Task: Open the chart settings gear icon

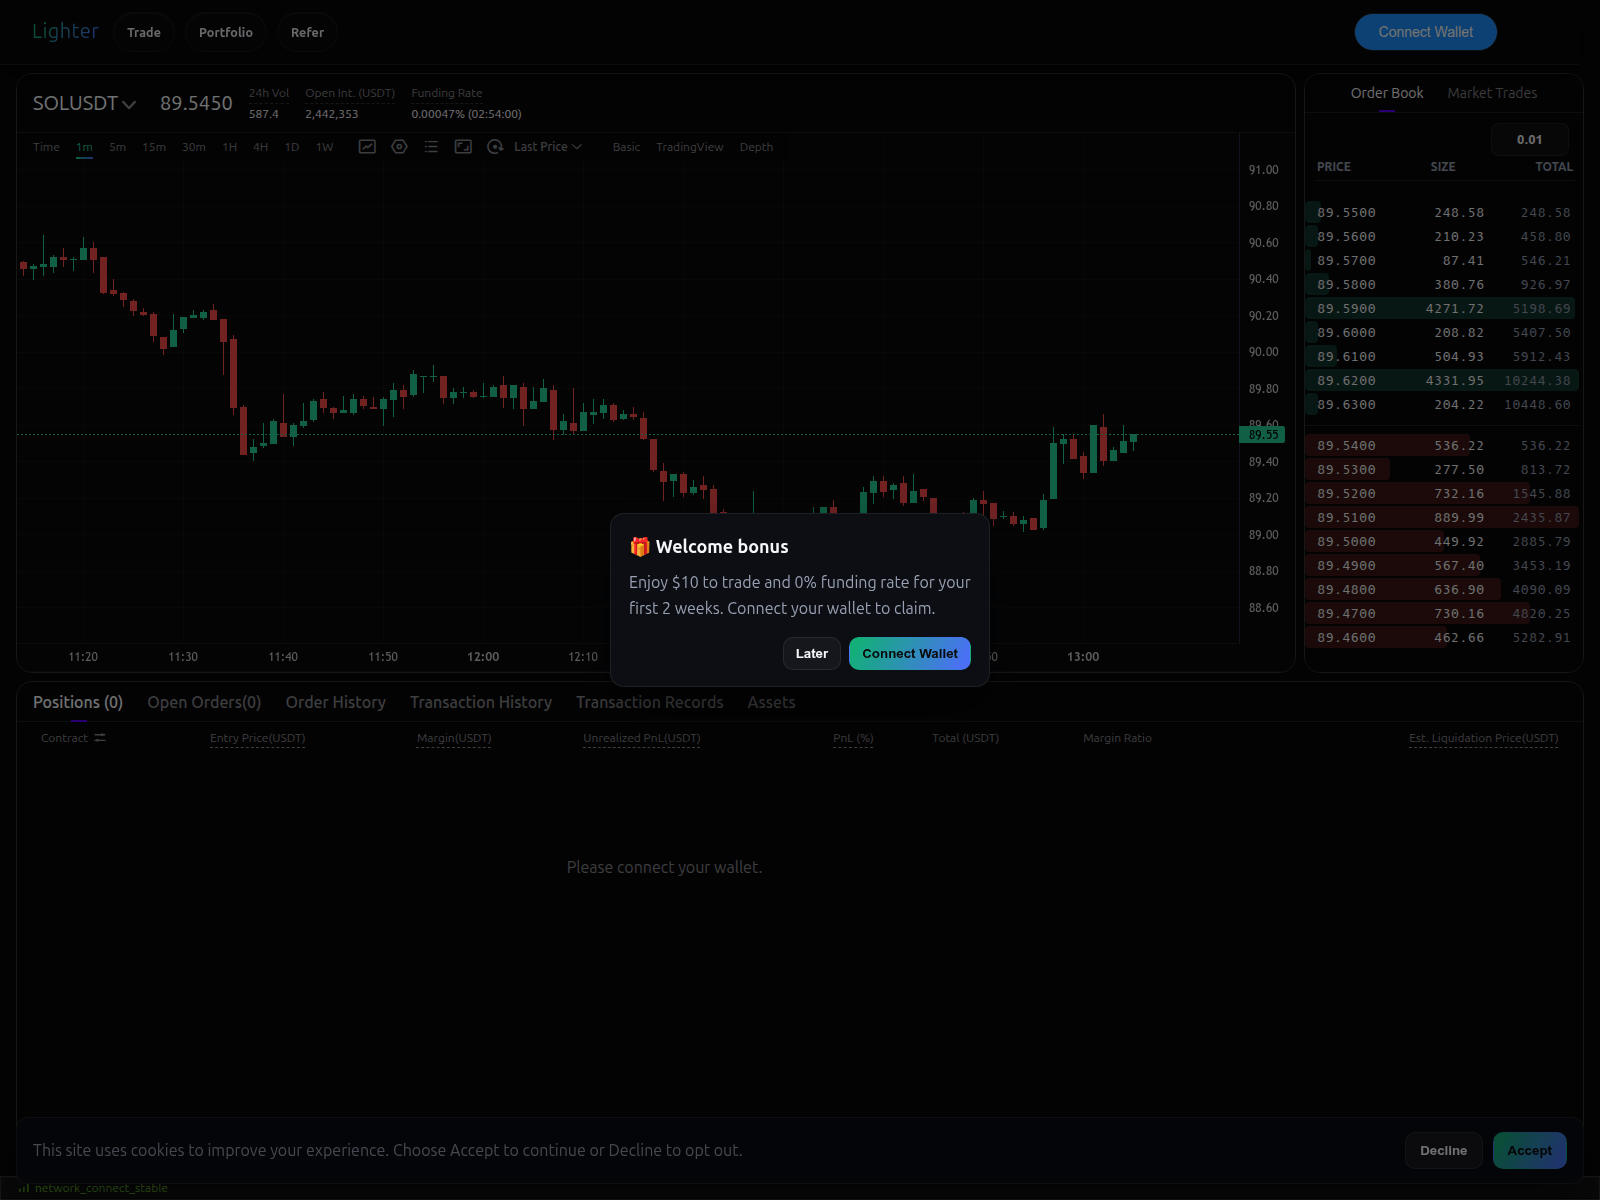Action: tap(399, 146)
